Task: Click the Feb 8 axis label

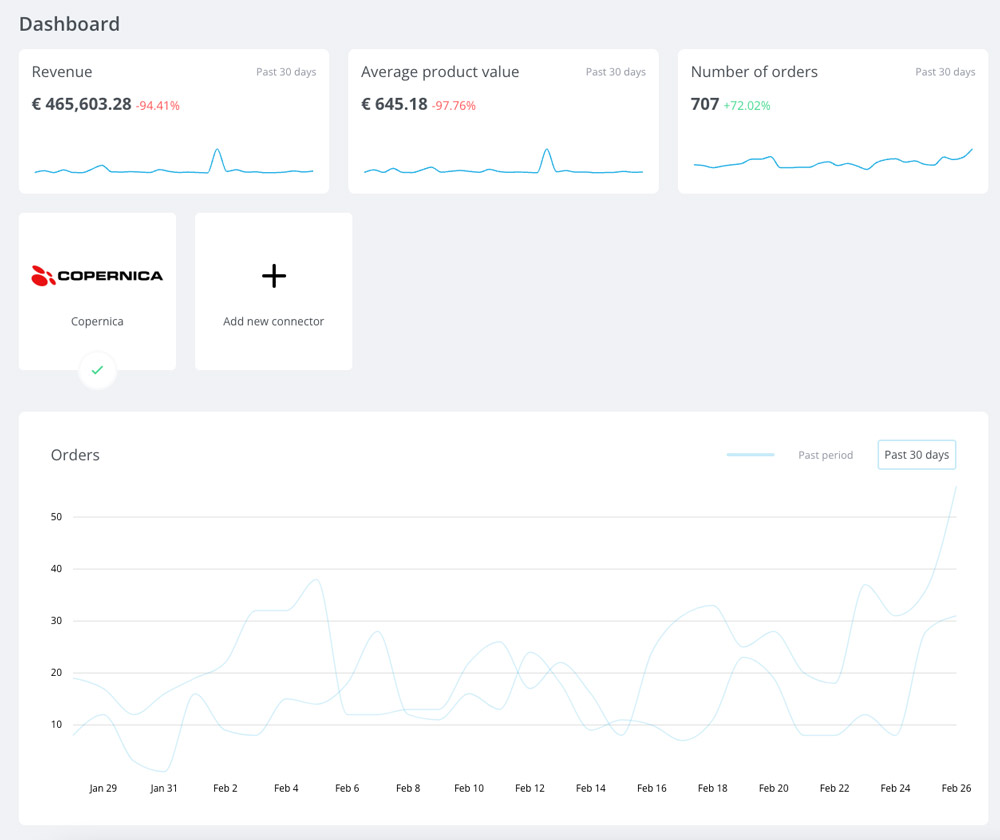Action: [x=408, y=788]
